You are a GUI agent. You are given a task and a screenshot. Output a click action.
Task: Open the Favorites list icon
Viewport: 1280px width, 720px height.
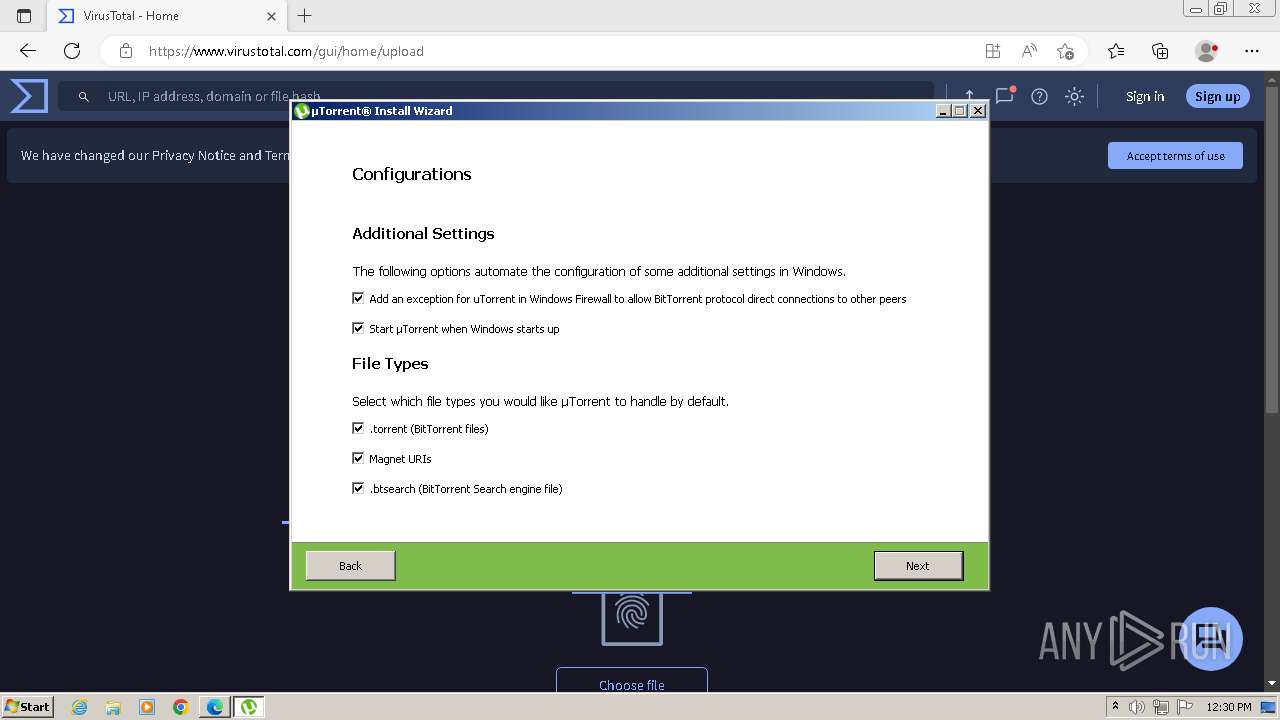tap(1116, 51)
